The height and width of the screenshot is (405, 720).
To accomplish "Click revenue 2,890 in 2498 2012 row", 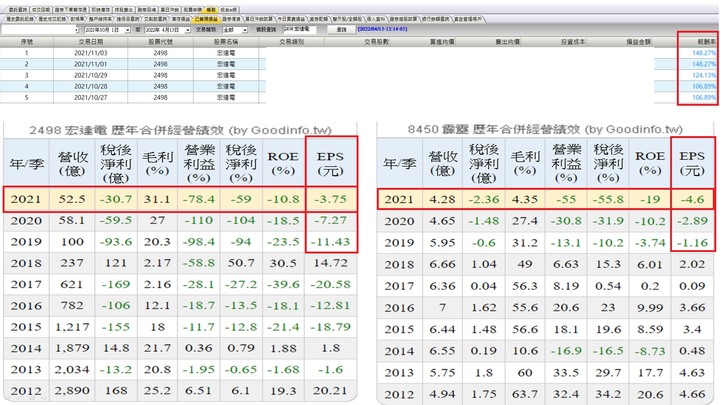I will pos(72,391).
